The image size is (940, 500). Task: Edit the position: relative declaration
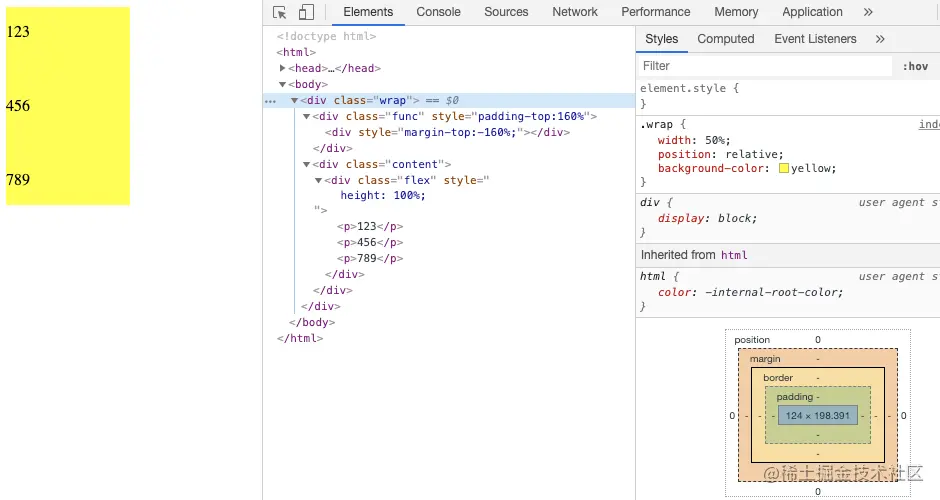pyautogui.click(x=720, y=155)
